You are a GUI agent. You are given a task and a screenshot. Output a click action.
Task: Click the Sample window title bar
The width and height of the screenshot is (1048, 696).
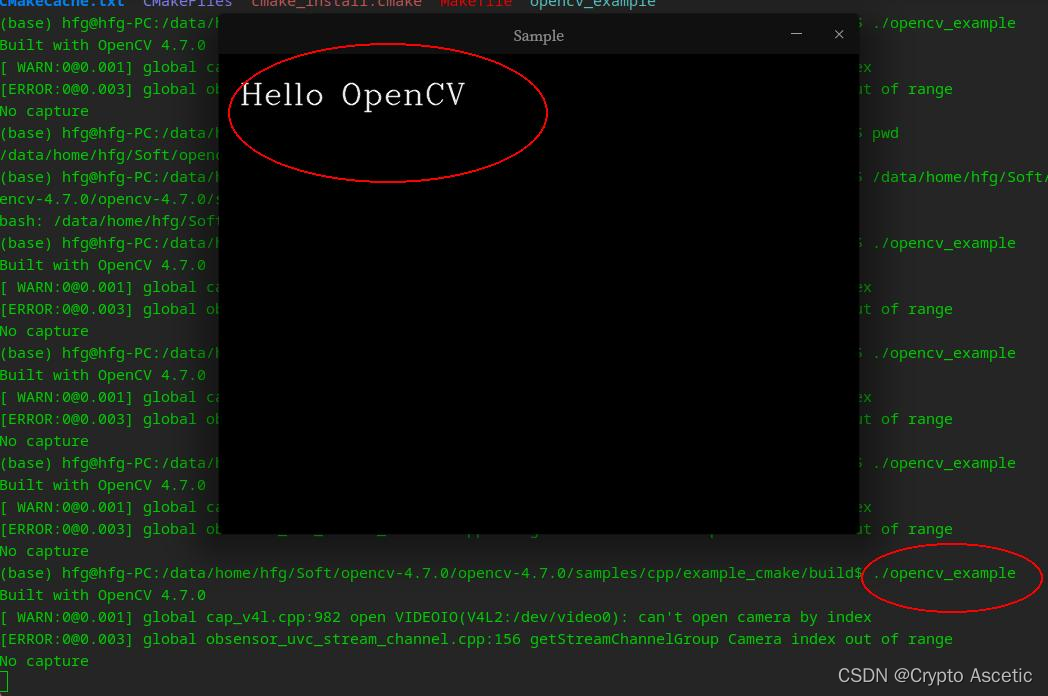tap(539, 34)
